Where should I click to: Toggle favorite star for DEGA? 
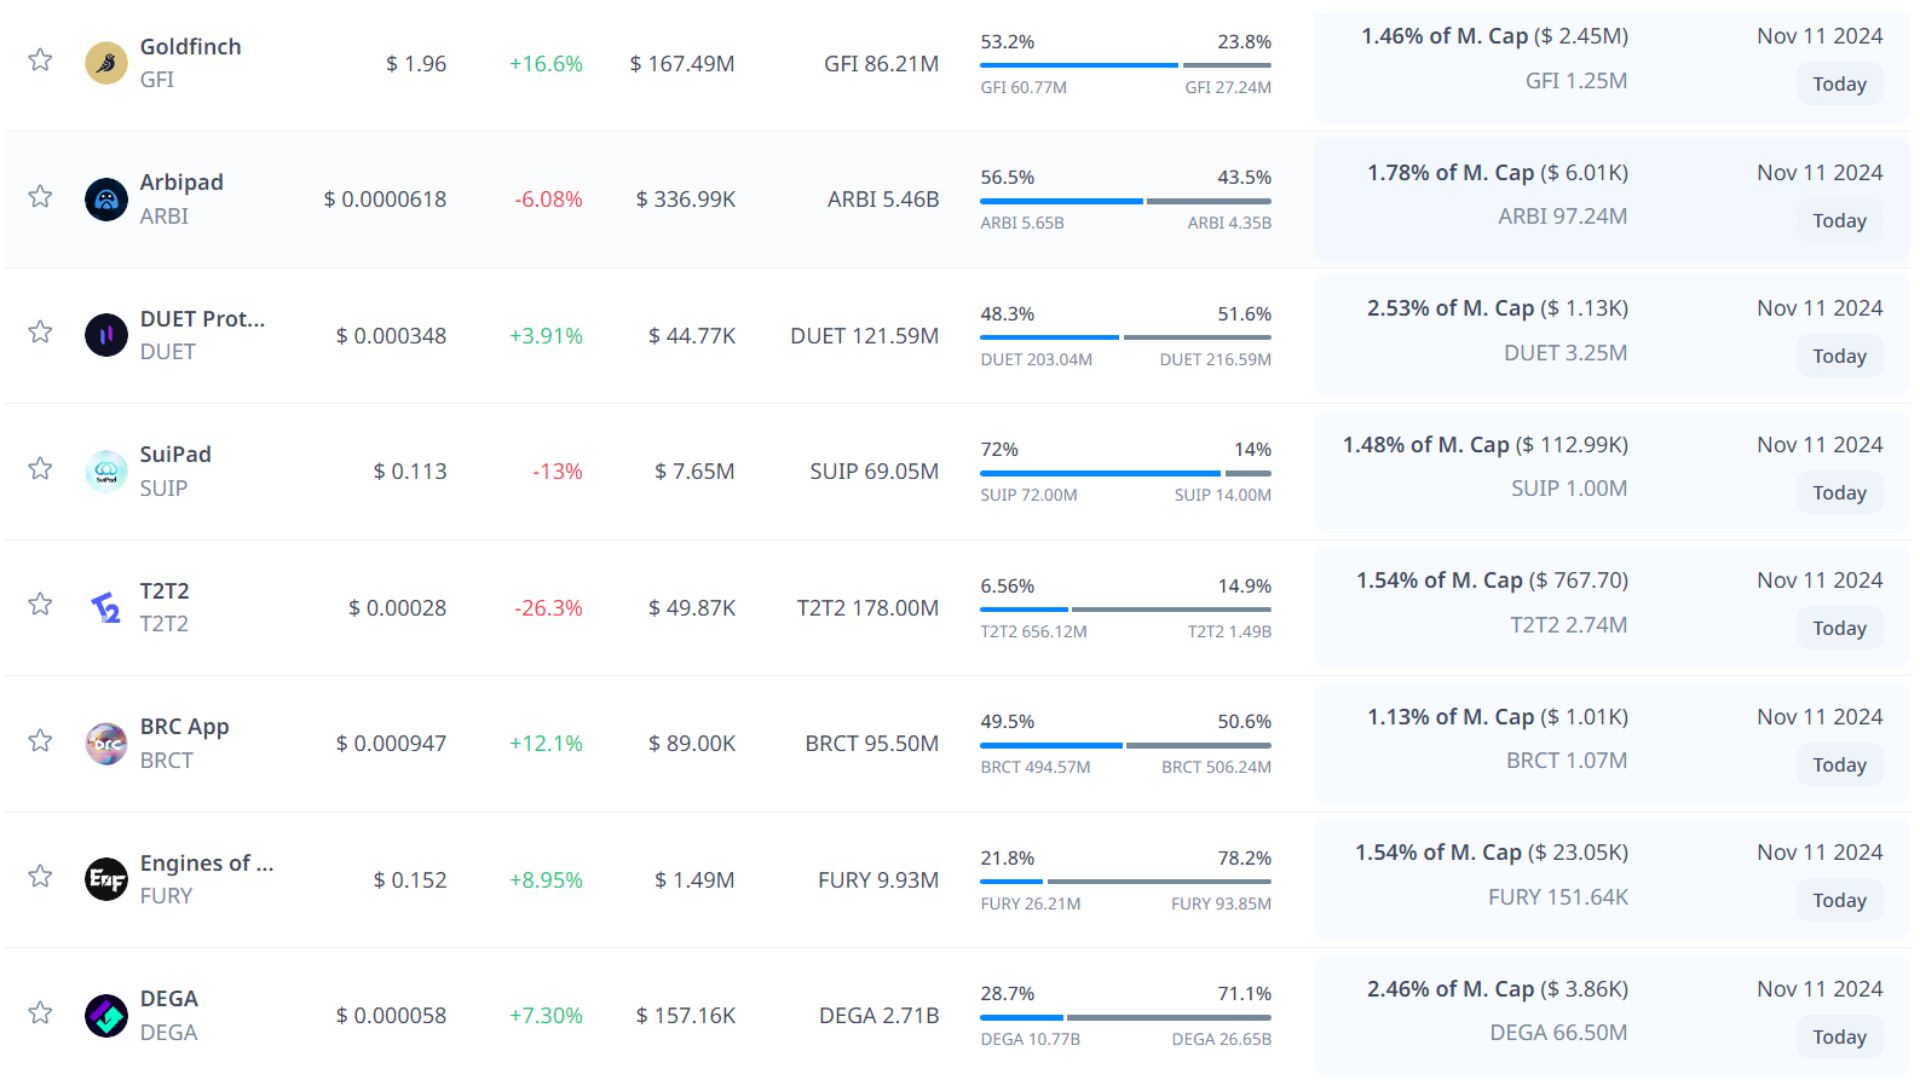click(40, 1012)
